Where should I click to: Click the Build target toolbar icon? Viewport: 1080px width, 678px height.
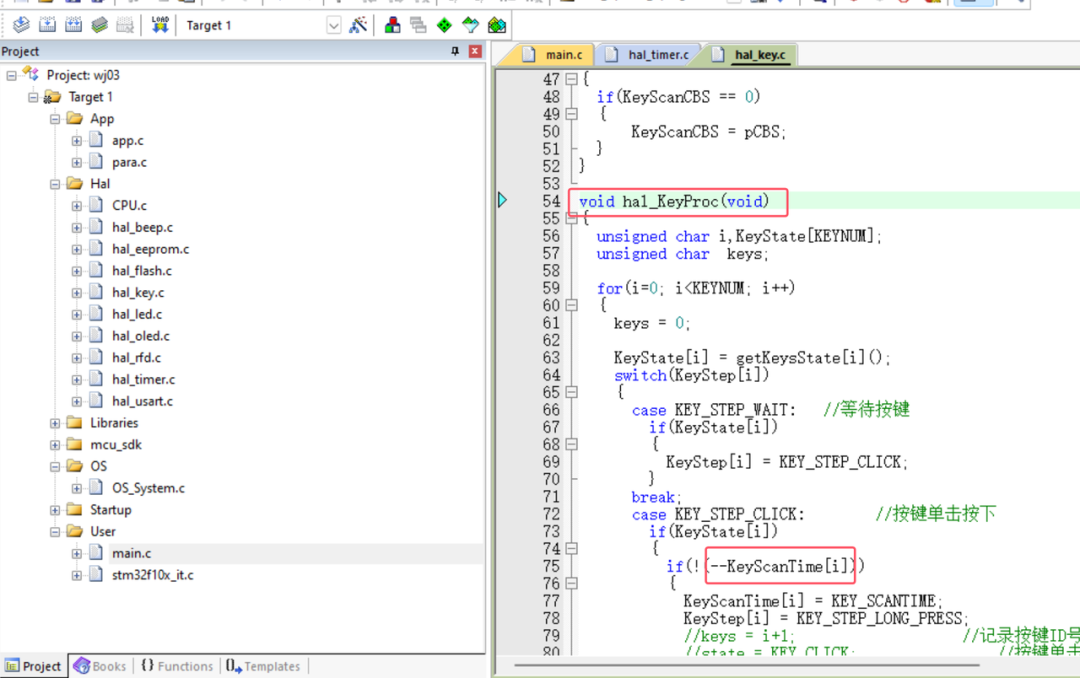[x=48, y=25]
